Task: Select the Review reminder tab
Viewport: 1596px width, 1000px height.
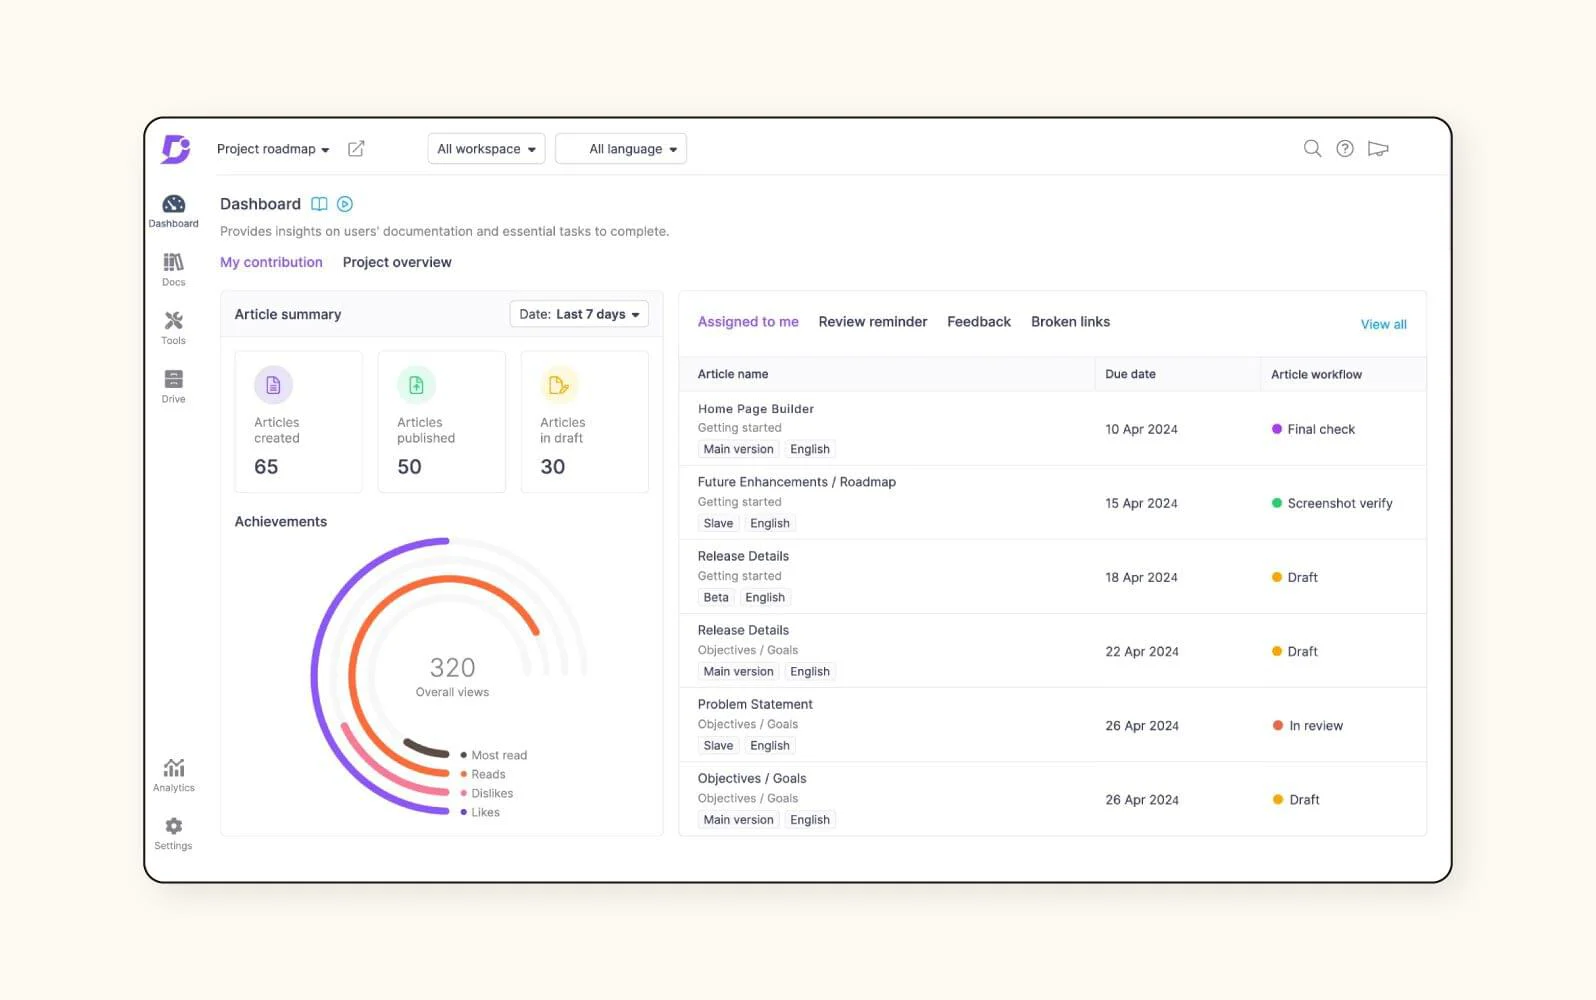Action: [873, 322]
